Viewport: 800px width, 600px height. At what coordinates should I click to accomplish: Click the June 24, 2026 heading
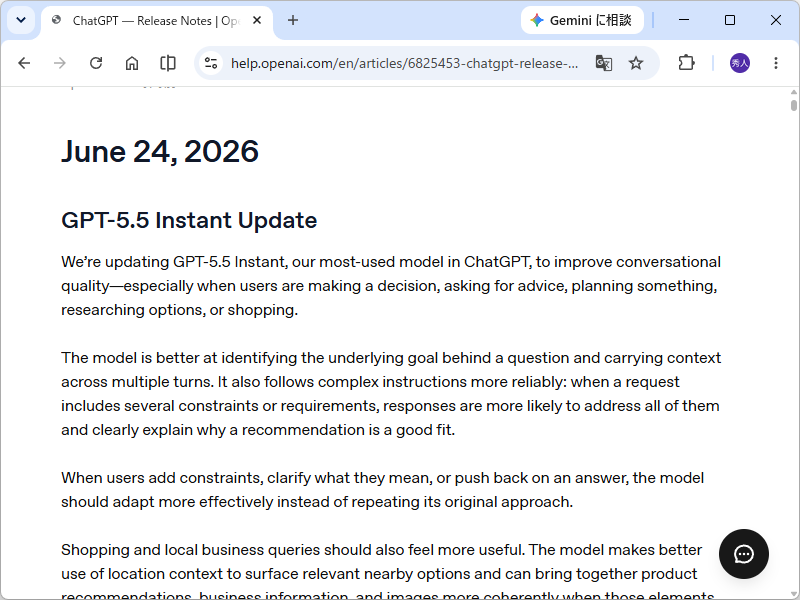pos(160,152)
